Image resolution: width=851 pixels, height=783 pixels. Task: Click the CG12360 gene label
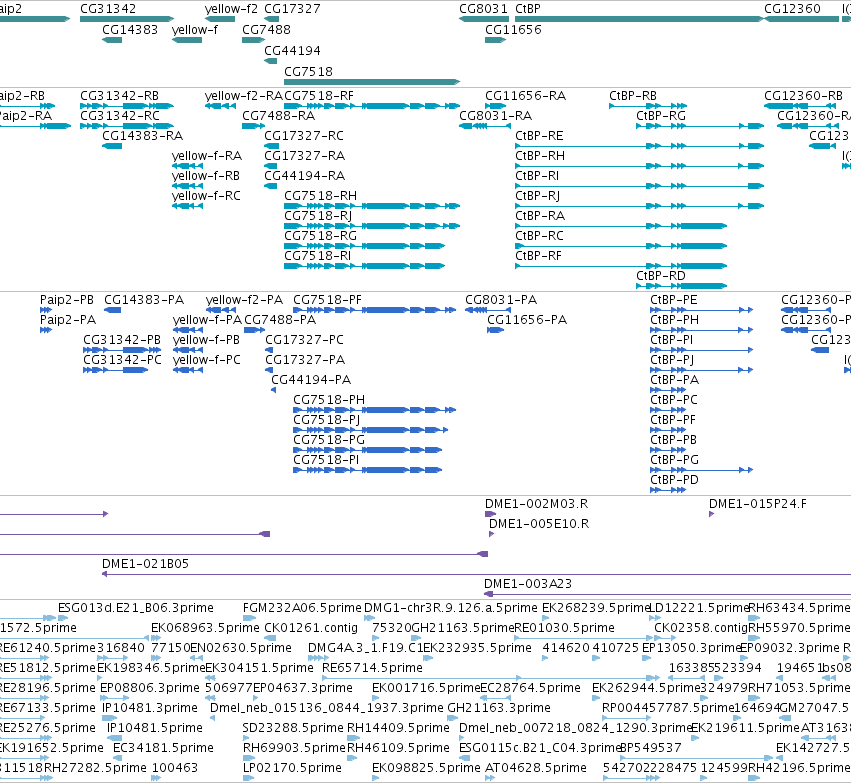click(792, 9)
